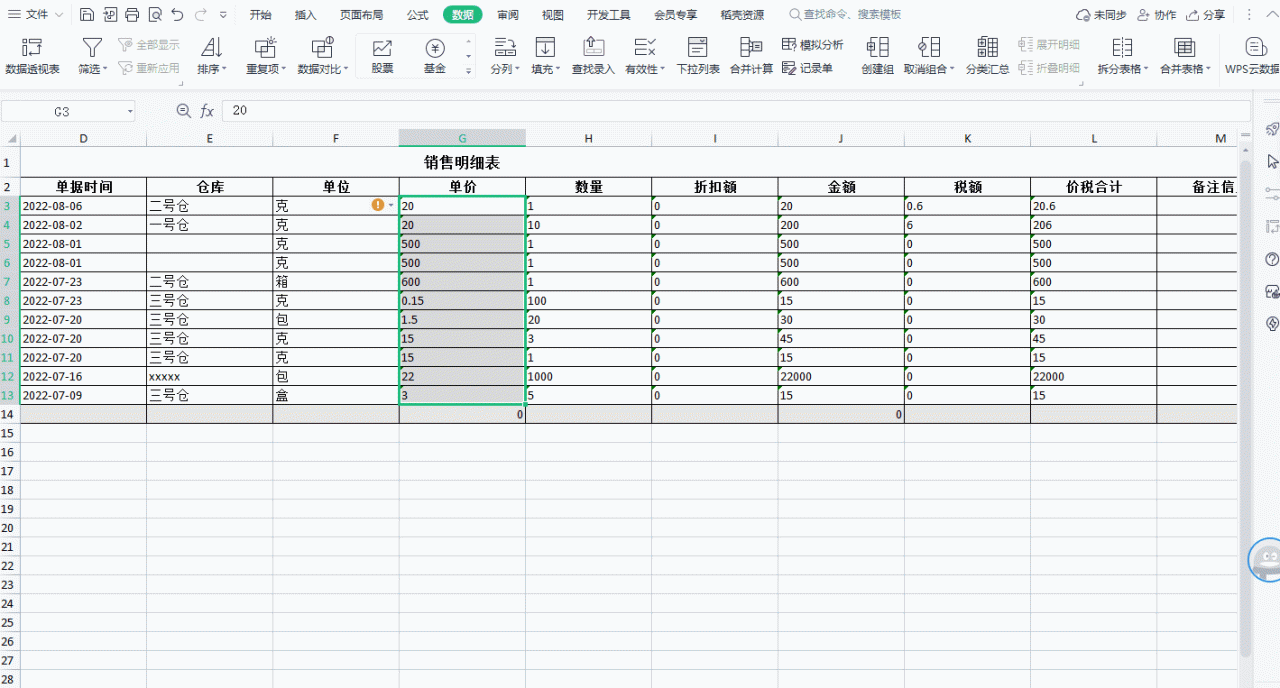This screenshot has height=688, width=1280.
Task: Expand the 填充 (Fill) dropdown
Action: pos(557,69)
